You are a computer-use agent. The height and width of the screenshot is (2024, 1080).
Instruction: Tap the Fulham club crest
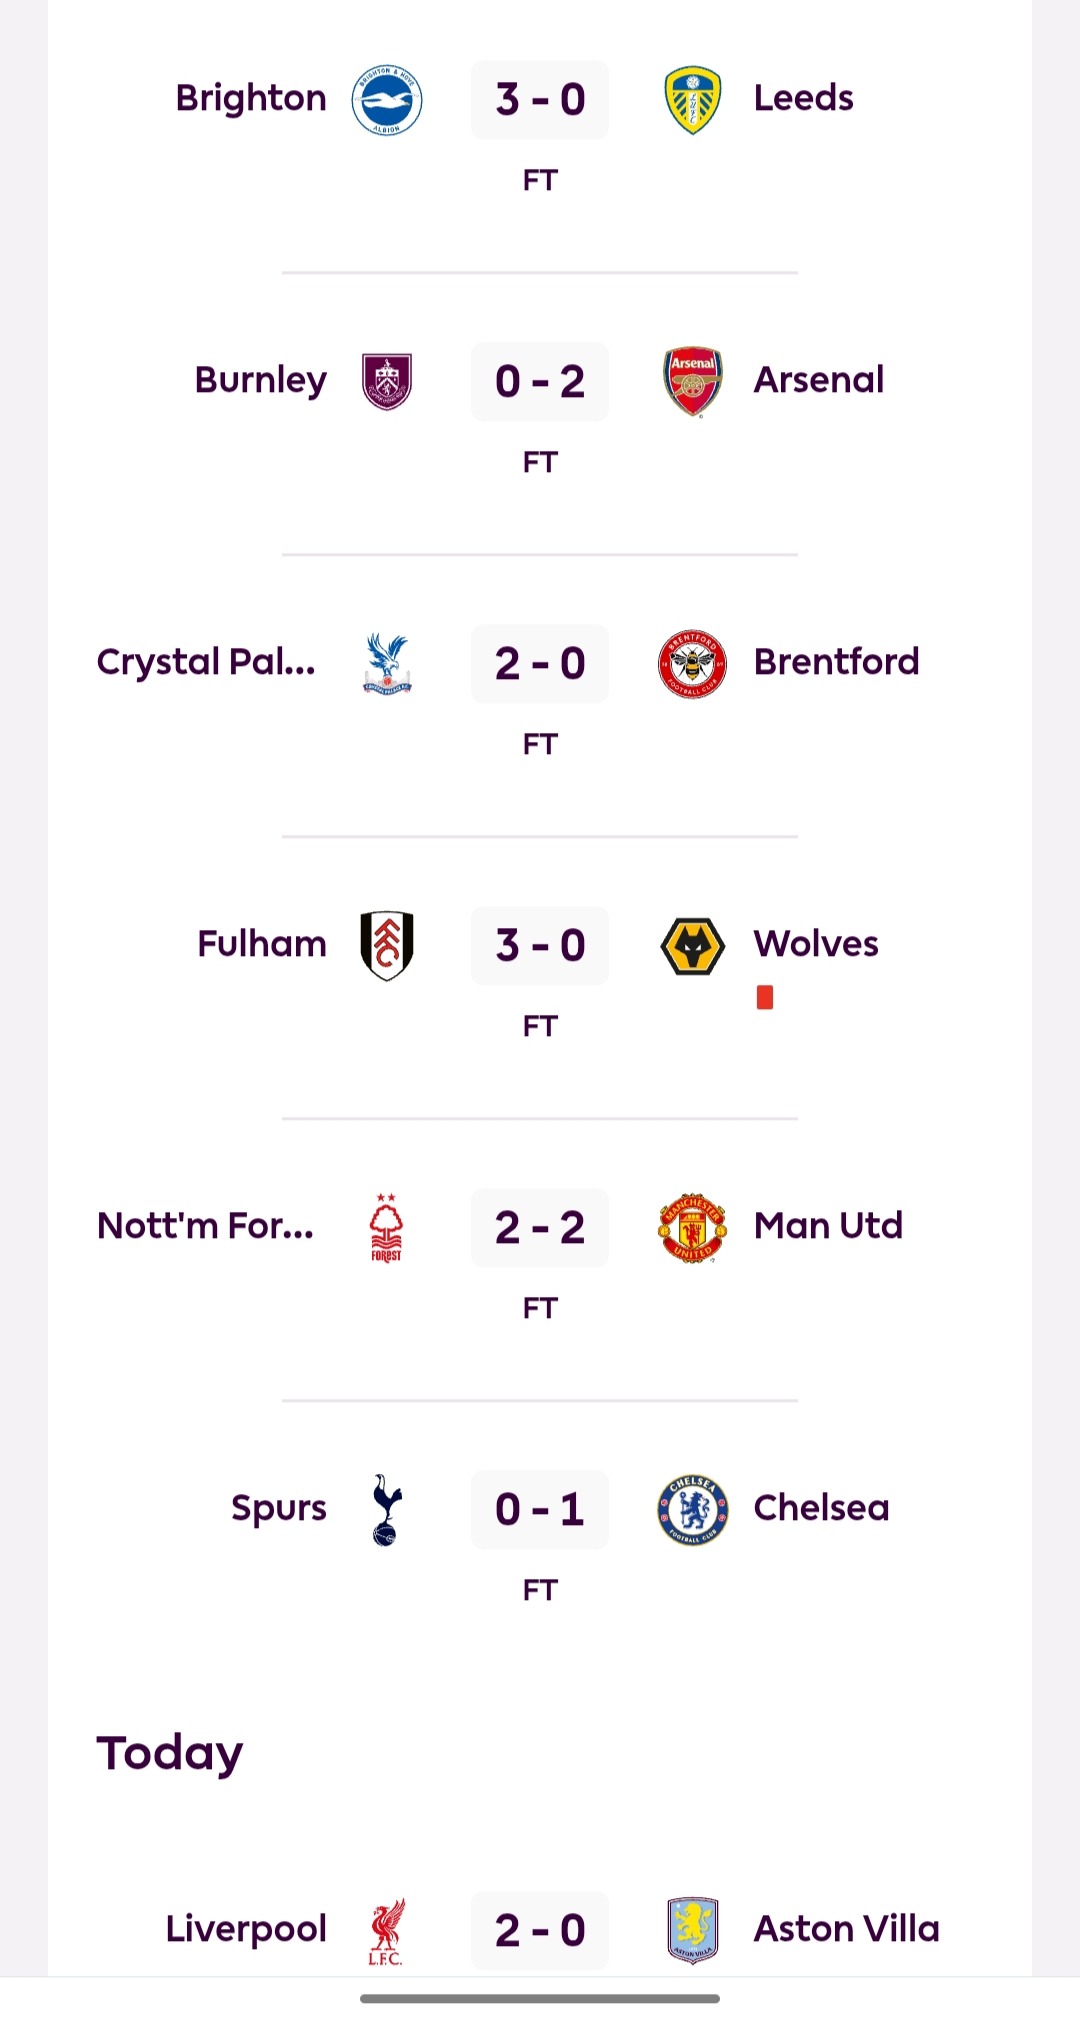[x=387, y=945]
